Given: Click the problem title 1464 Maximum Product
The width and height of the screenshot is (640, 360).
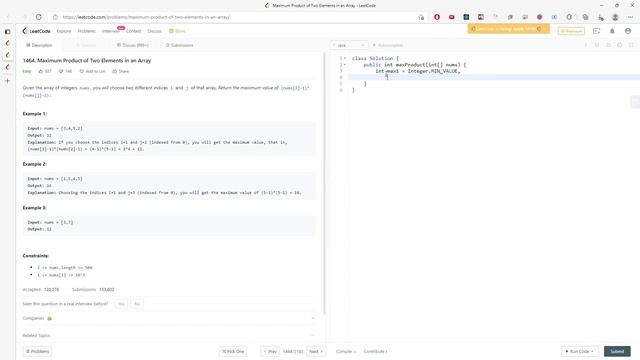Looking at the screenshot, I should tap(87, 60).
